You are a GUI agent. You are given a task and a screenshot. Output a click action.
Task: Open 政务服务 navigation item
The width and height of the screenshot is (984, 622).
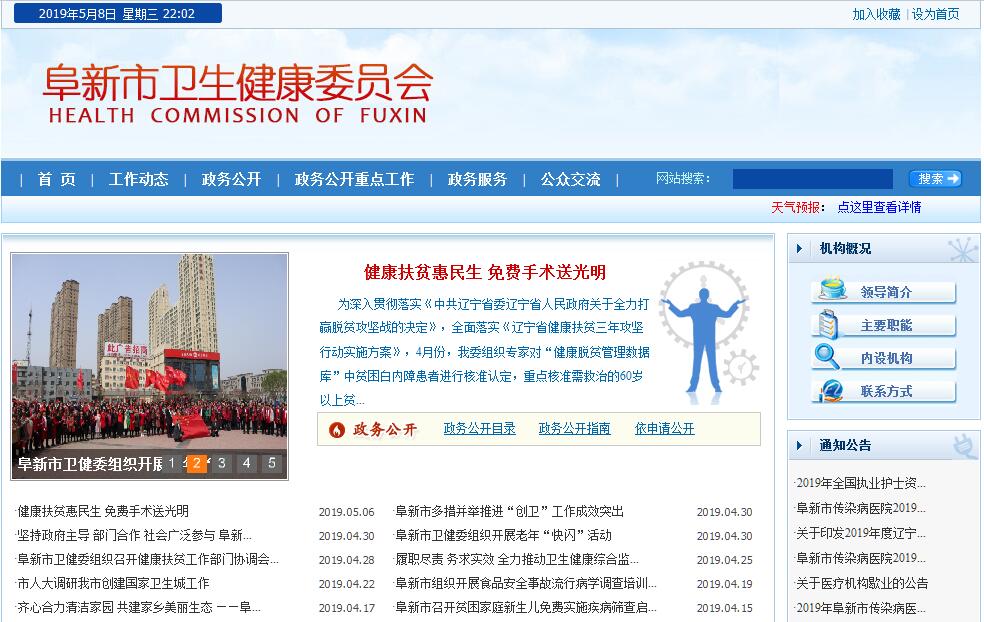477,179
